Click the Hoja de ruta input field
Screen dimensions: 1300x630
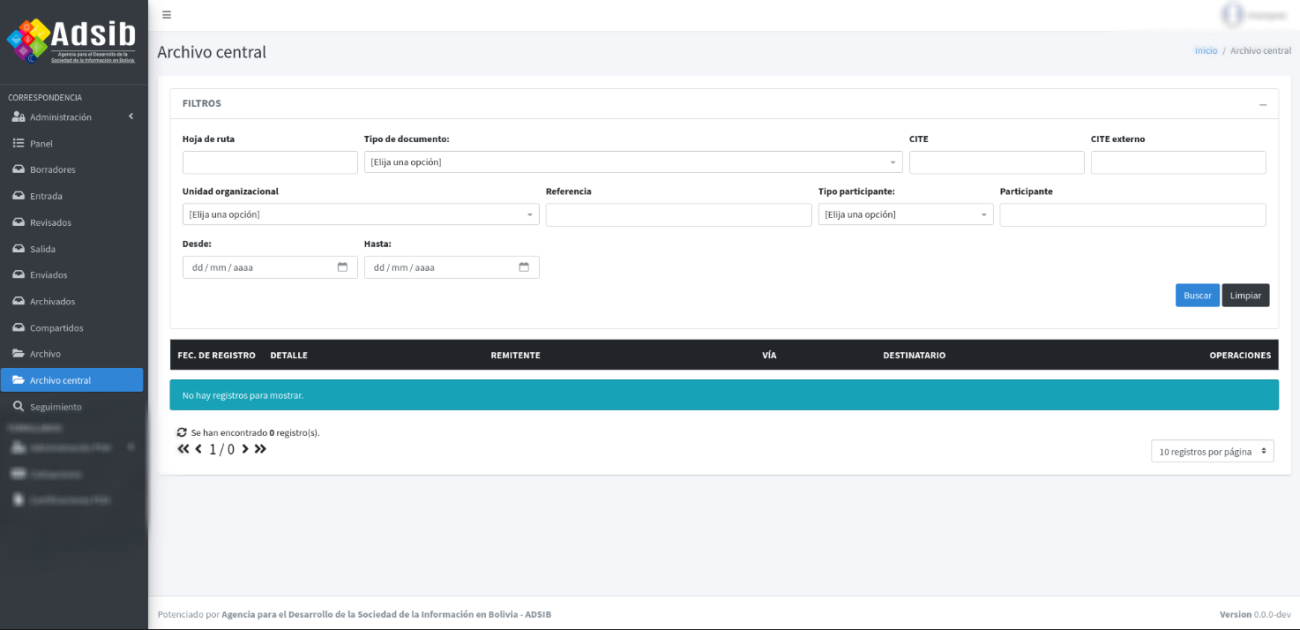(x=269, y=162)
